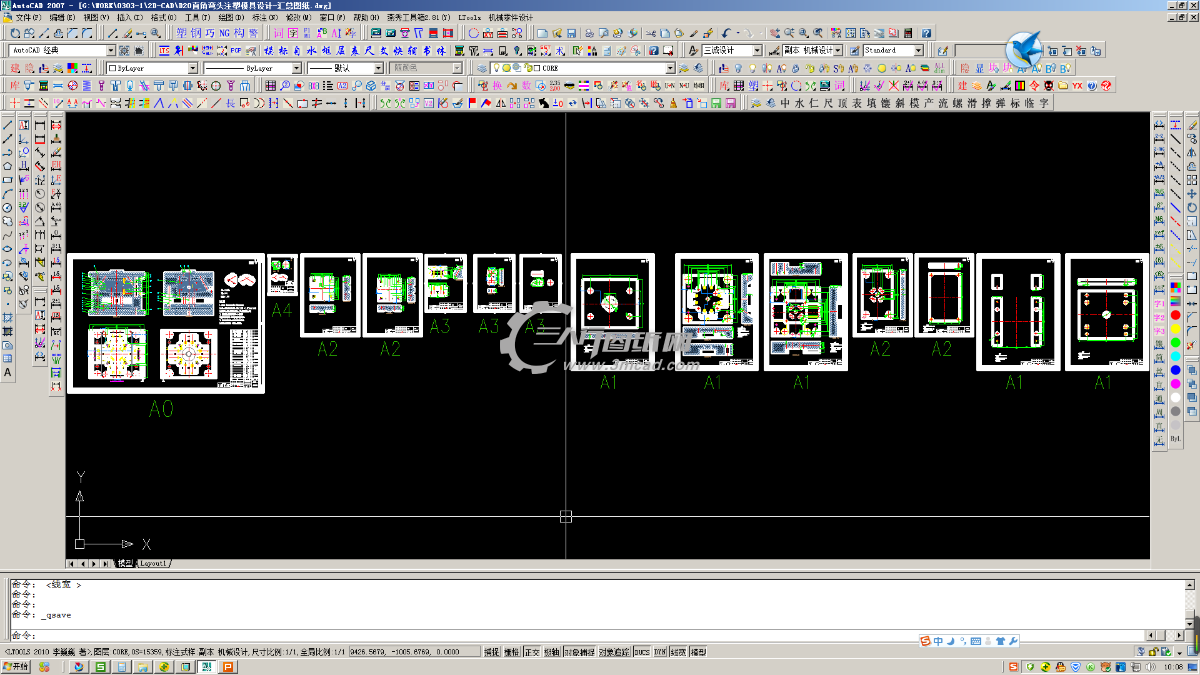The image size is (1200, 675).
Task: Open the 格式 (Format) menu
Action: [164, 18]
